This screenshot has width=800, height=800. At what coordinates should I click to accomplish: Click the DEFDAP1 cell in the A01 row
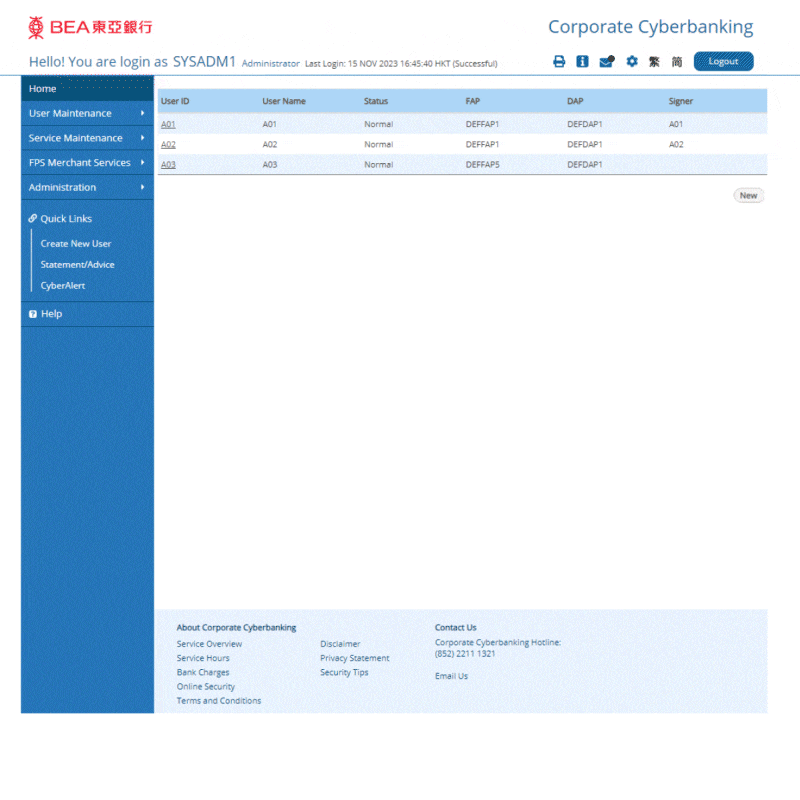[585, 124]
